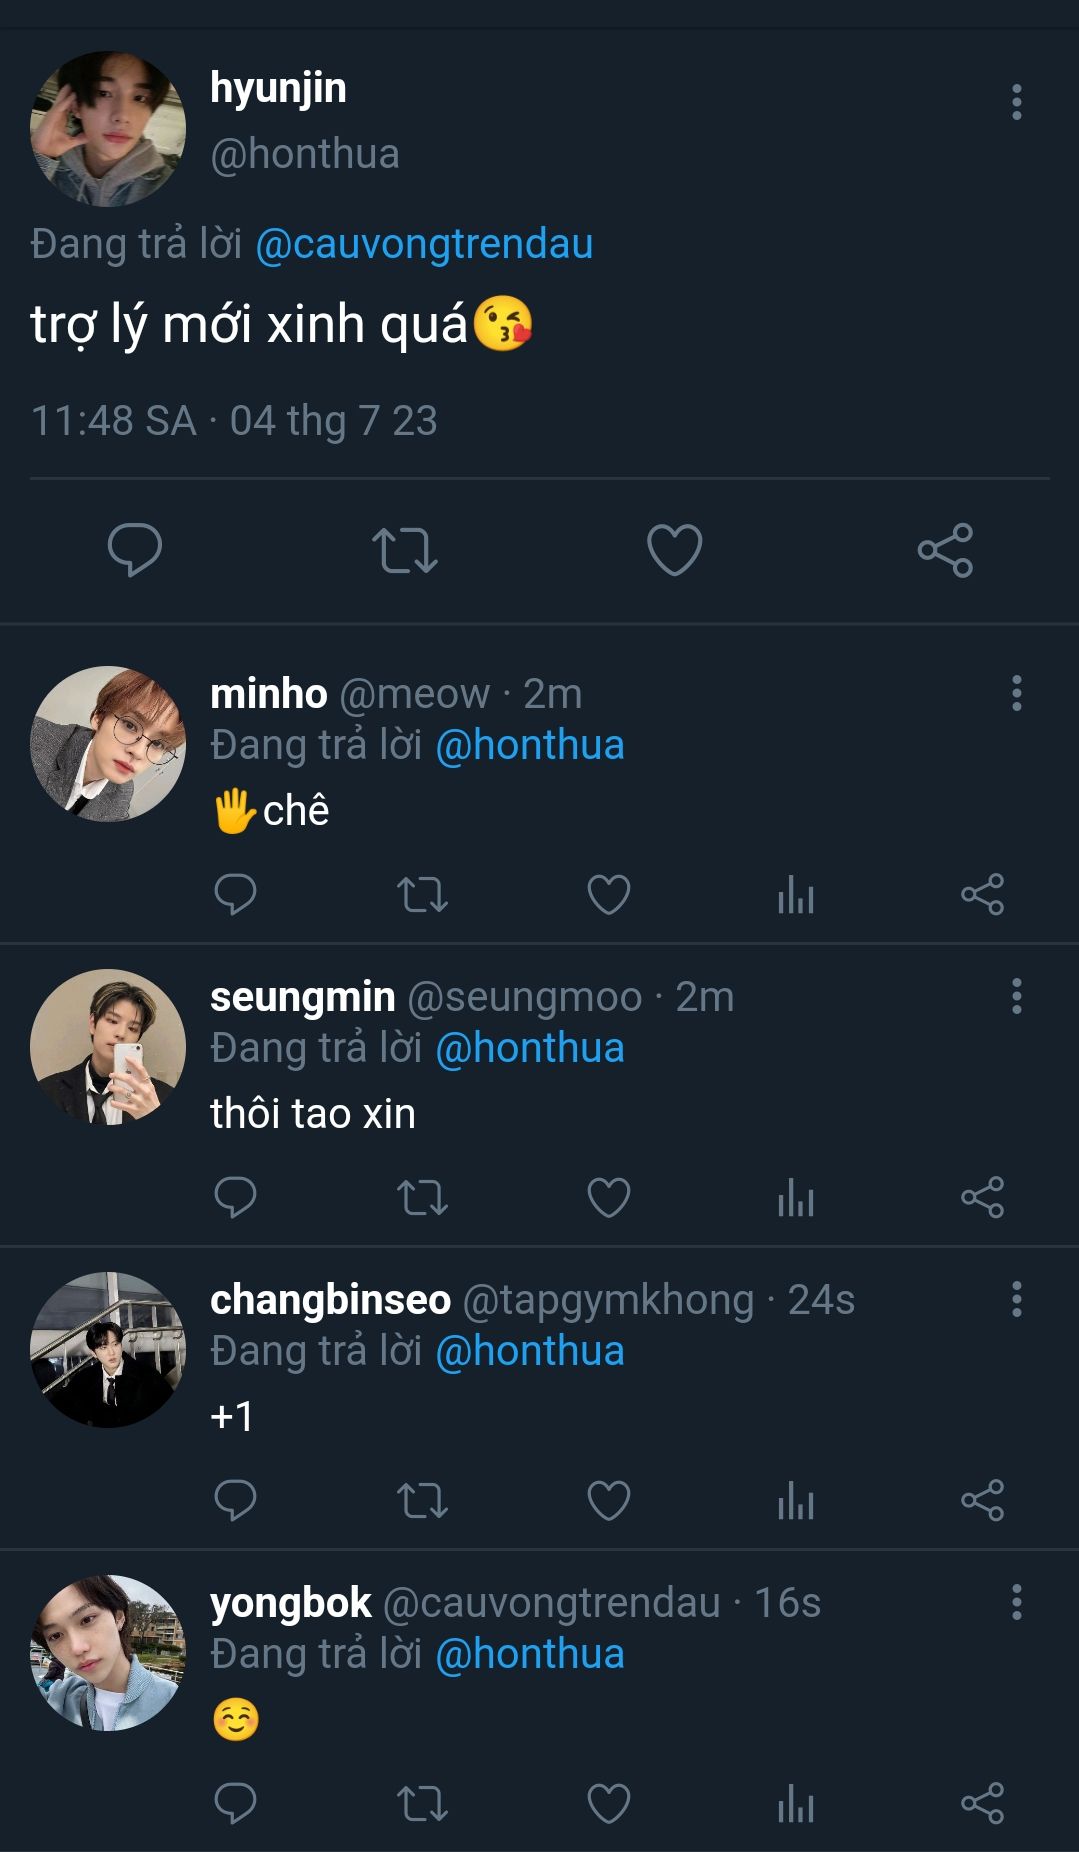The width and height of the screenshot is (1079, 1852).
Task: Share hyunjin's main tweet
Action: (x=945, y=549)
